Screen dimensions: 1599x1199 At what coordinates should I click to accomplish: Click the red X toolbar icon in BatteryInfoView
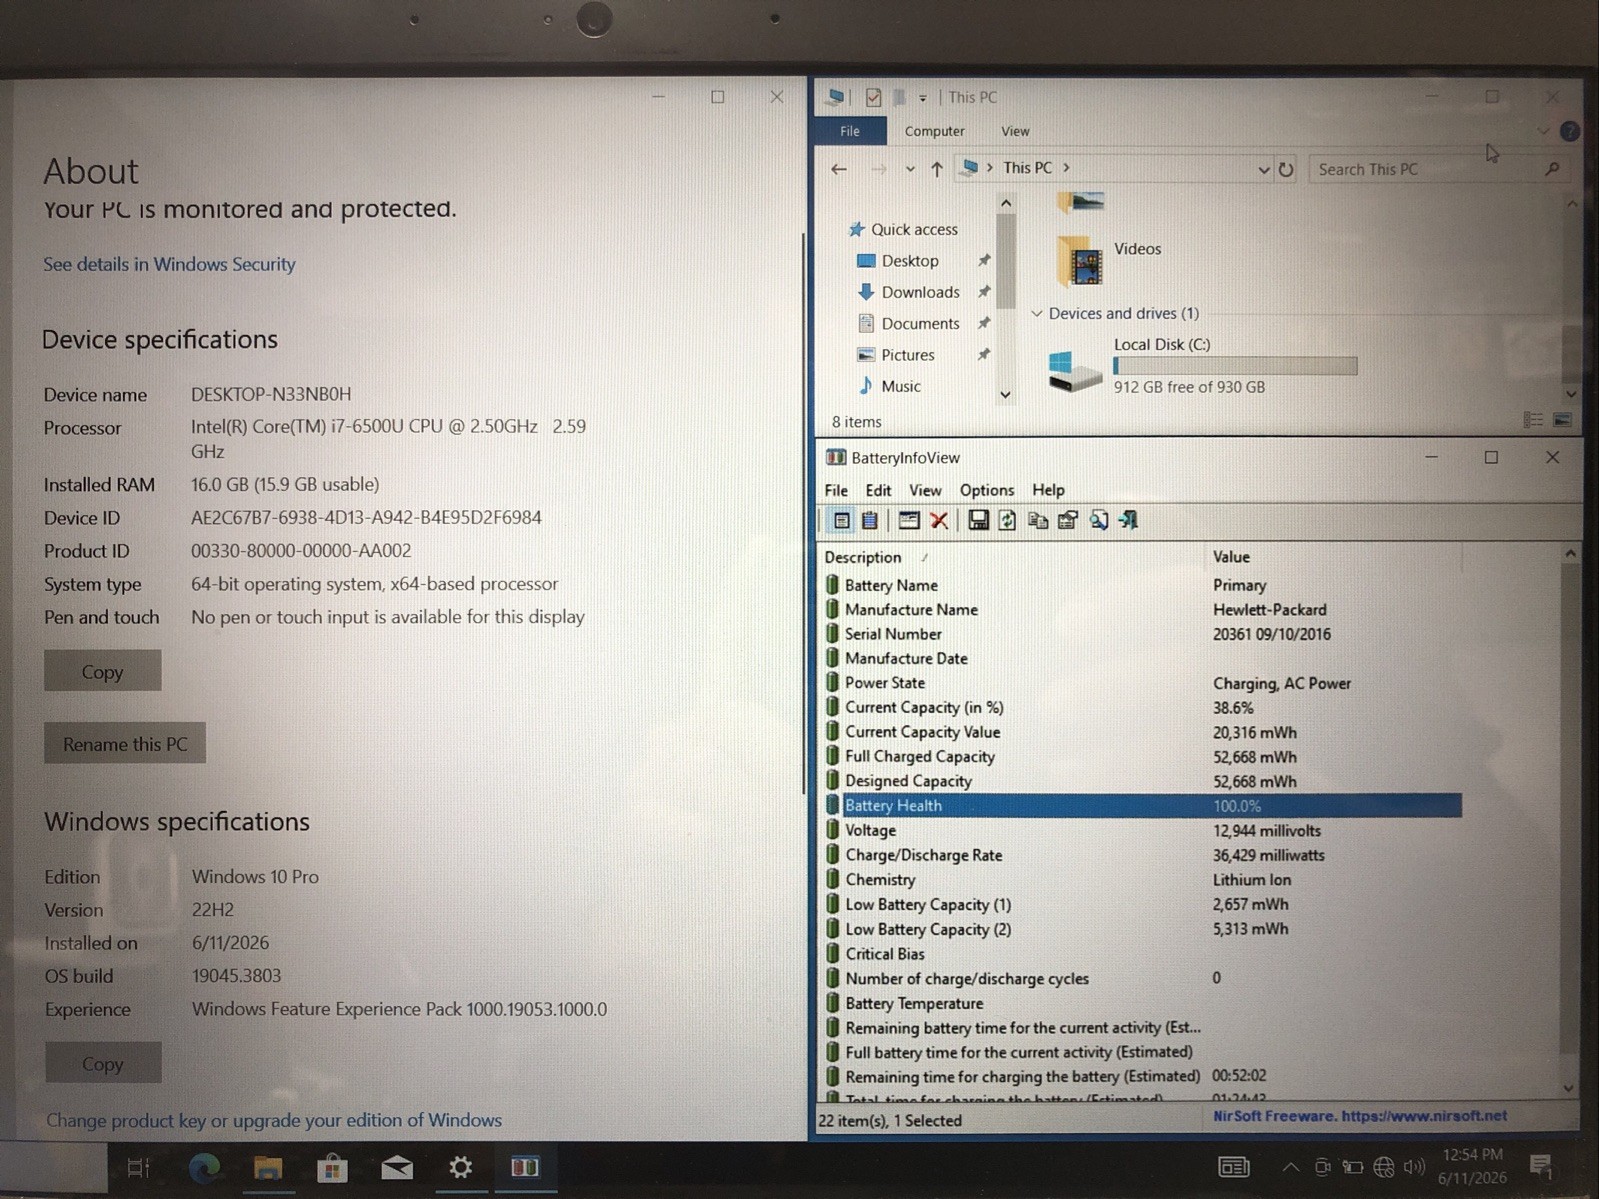point(939,520)
